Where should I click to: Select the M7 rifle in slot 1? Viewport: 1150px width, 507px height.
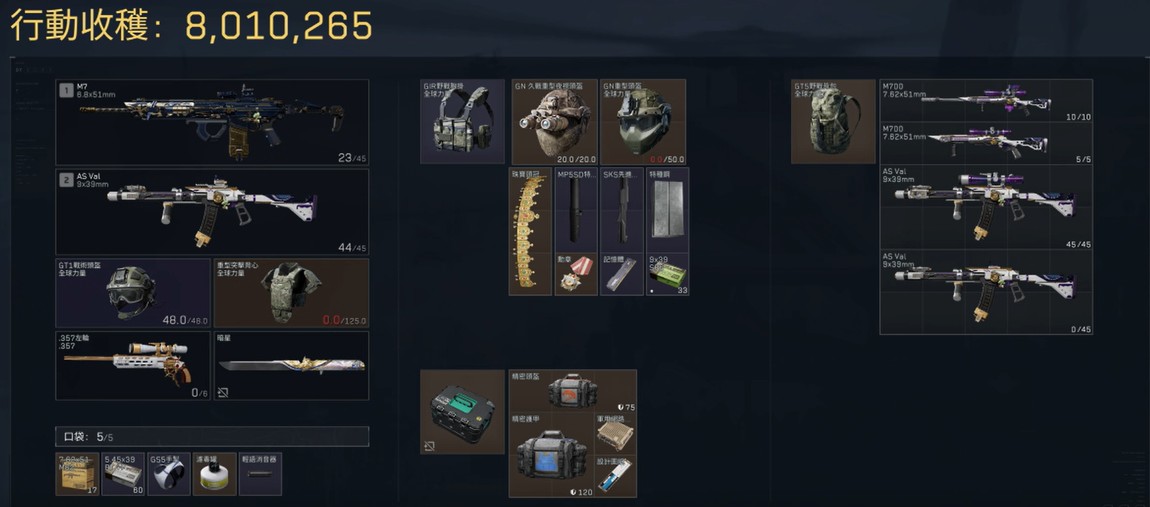click(212, 122)
